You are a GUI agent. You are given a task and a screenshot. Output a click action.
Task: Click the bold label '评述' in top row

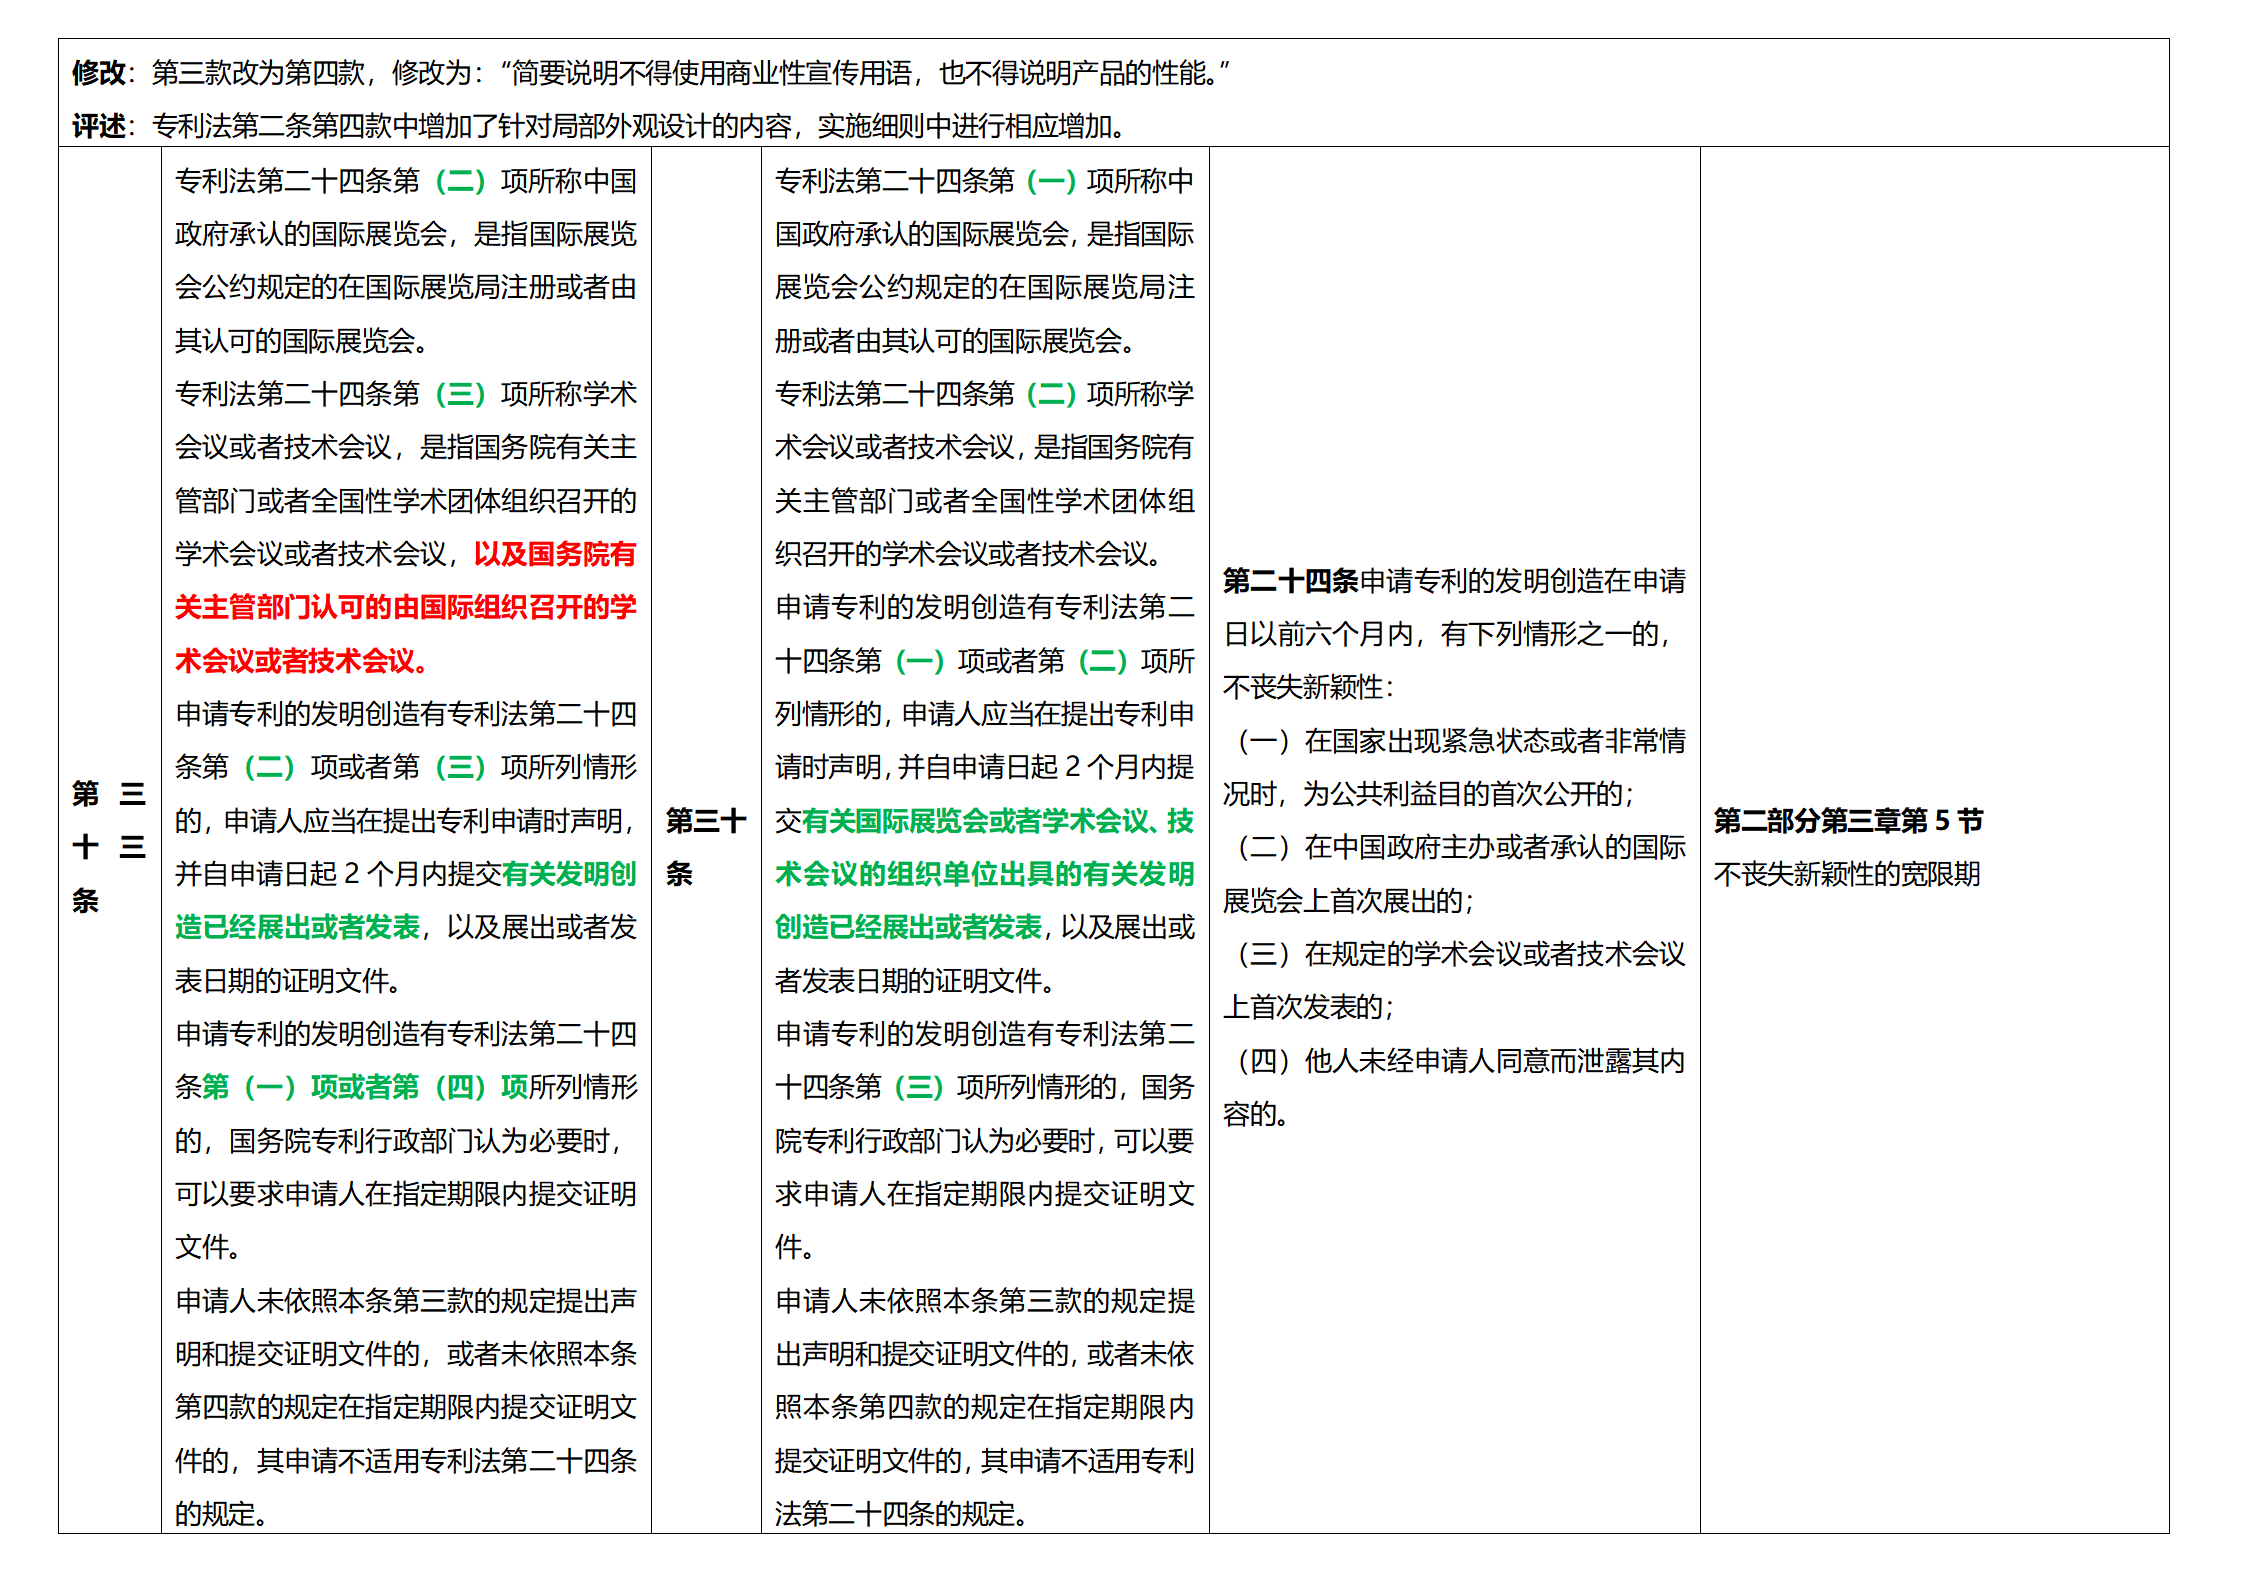coord(98,126)
